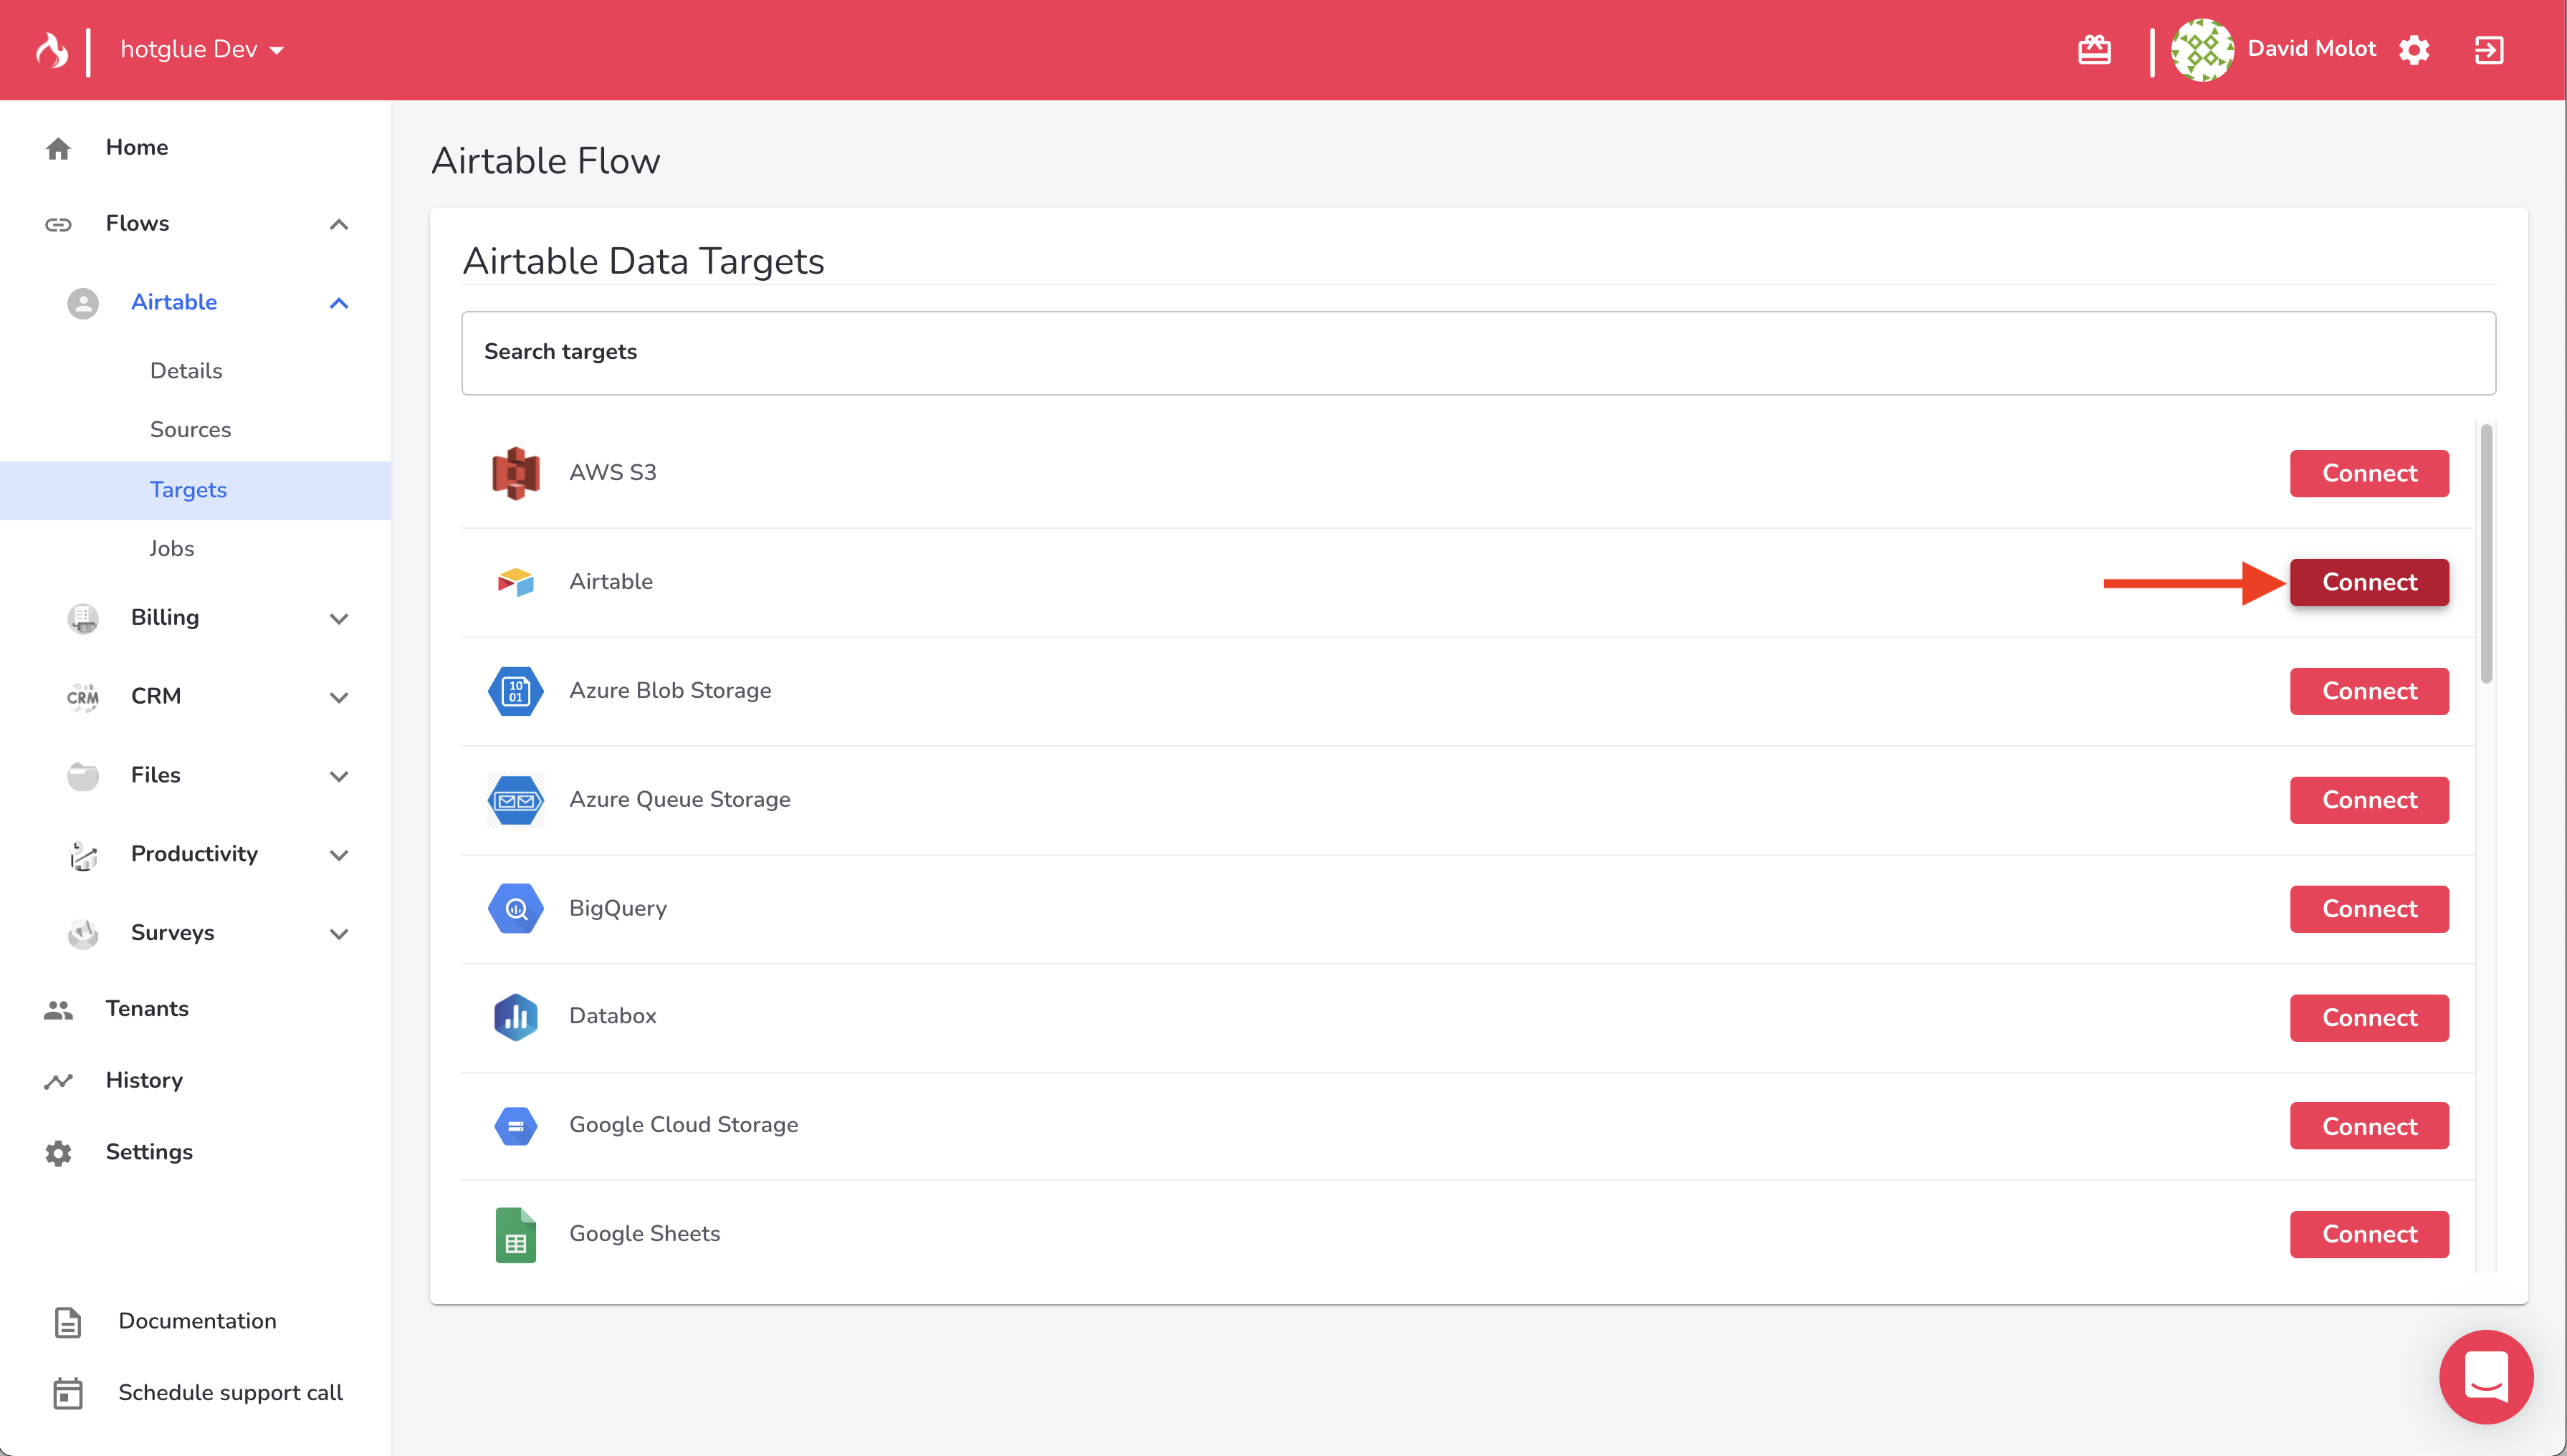The width and height of the screenshot is (2567, 1456).
Task: Click the gear icon beside David Molot
Action: coord(2414,49)
